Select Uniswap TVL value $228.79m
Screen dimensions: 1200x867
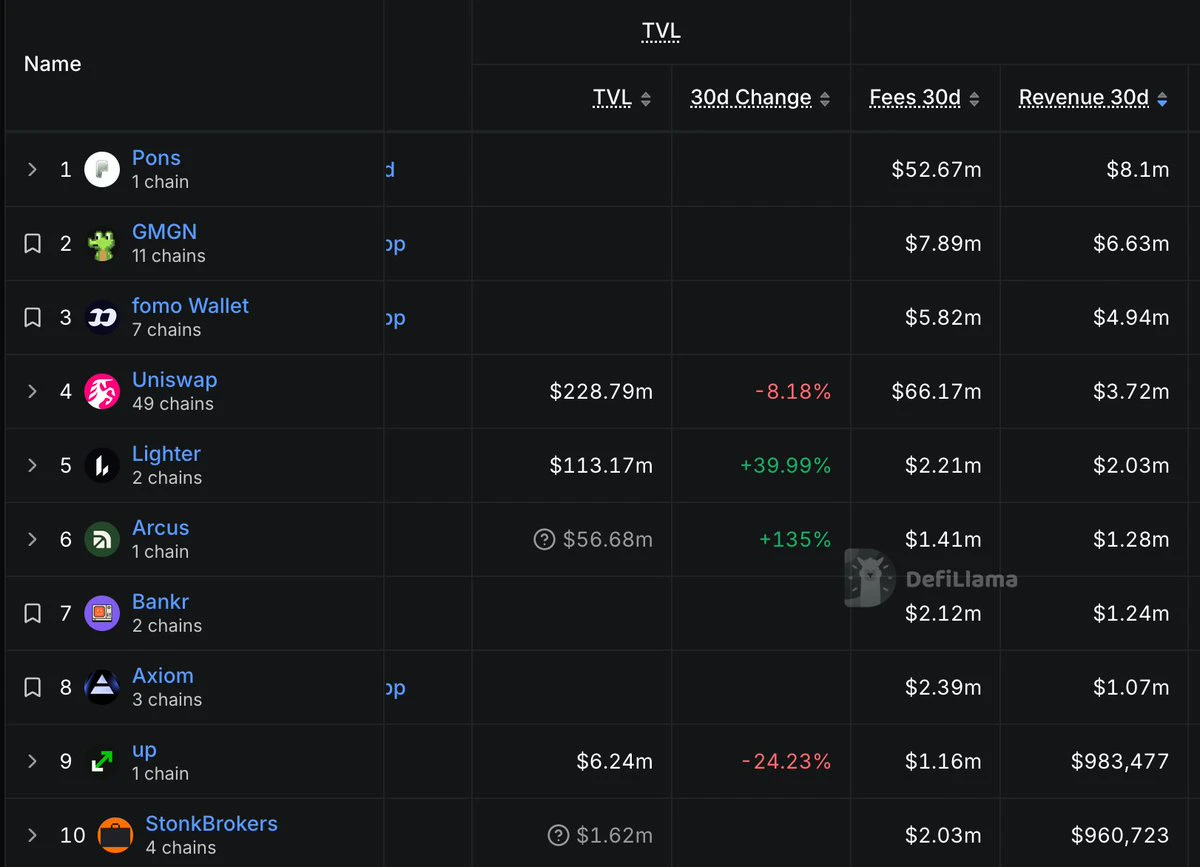tap(601, 392)
